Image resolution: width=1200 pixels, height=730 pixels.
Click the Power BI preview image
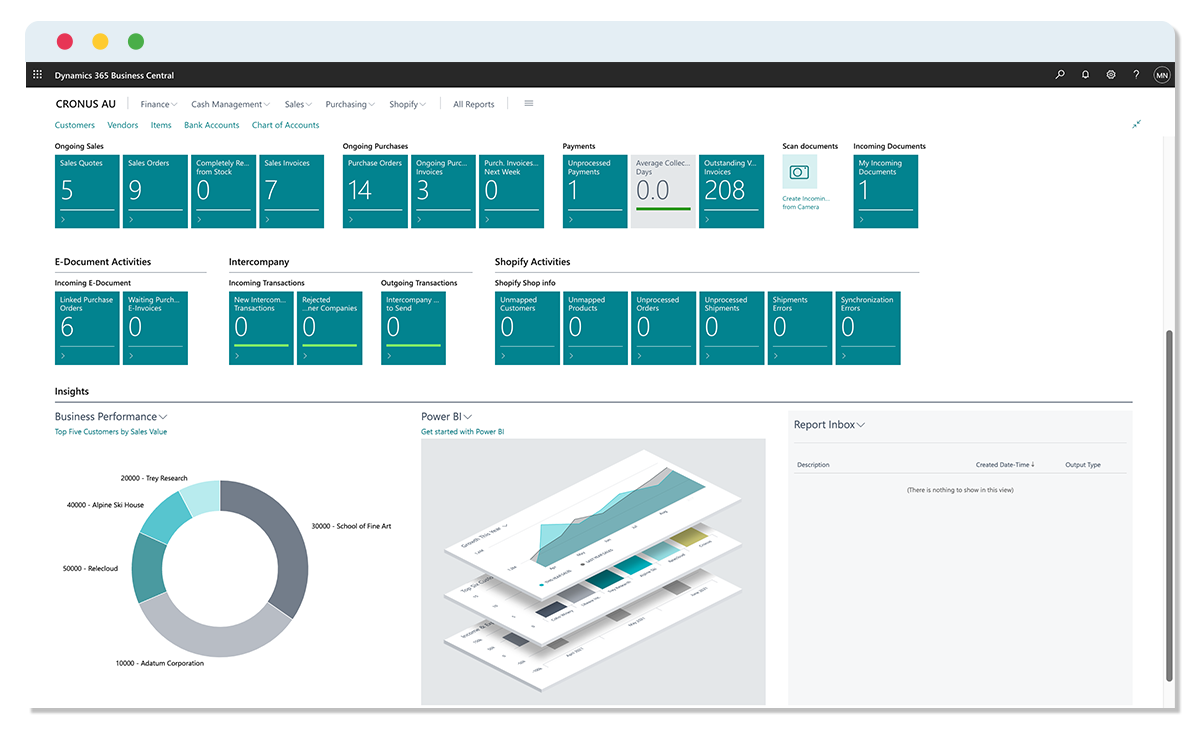tap(593, 572)
